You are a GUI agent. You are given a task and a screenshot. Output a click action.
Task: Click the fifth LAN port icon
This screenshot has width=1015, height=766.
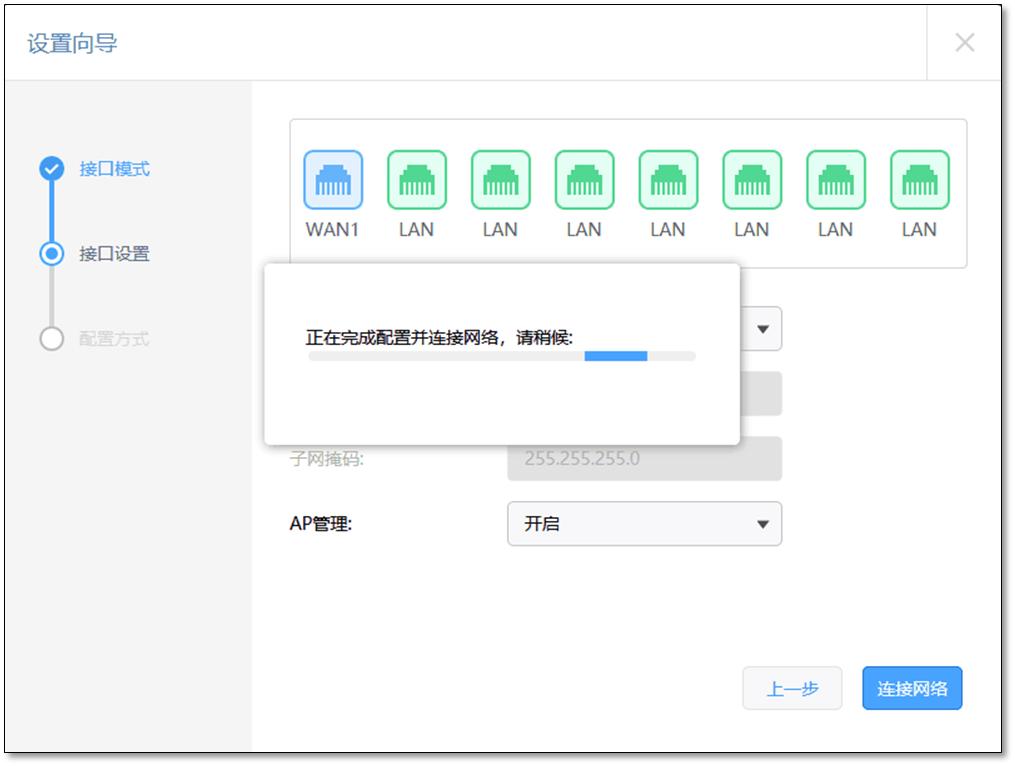pyautogui.click(x=751, y=180)
